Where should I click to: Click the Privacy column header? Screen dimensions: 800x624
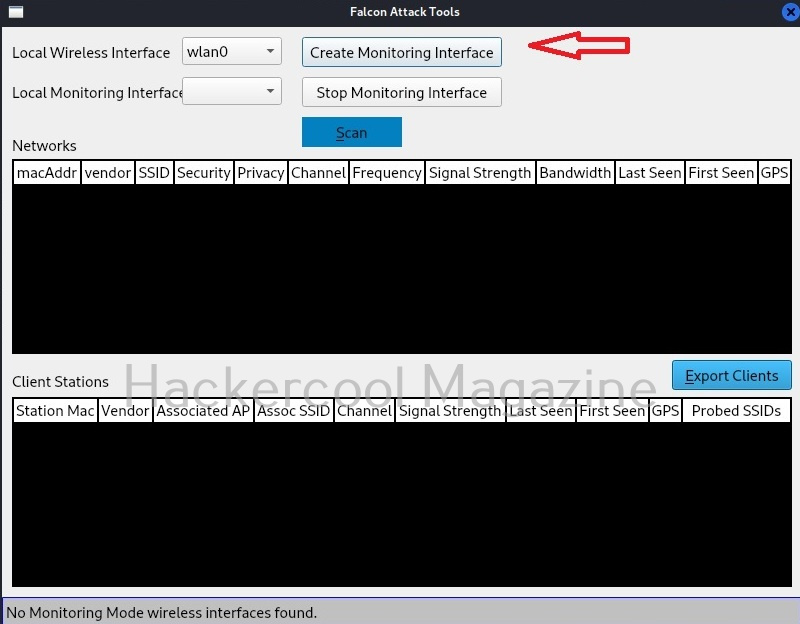[261, 172]
